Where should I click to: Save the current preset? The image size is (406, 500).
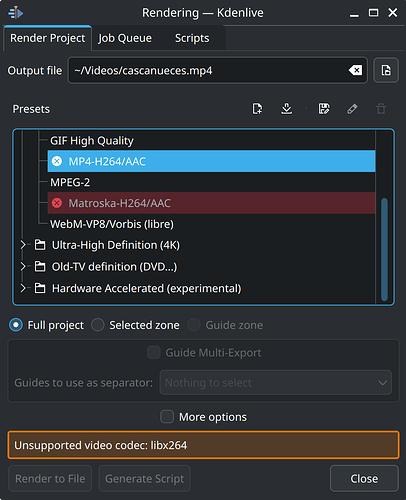(x=324, y=109)
